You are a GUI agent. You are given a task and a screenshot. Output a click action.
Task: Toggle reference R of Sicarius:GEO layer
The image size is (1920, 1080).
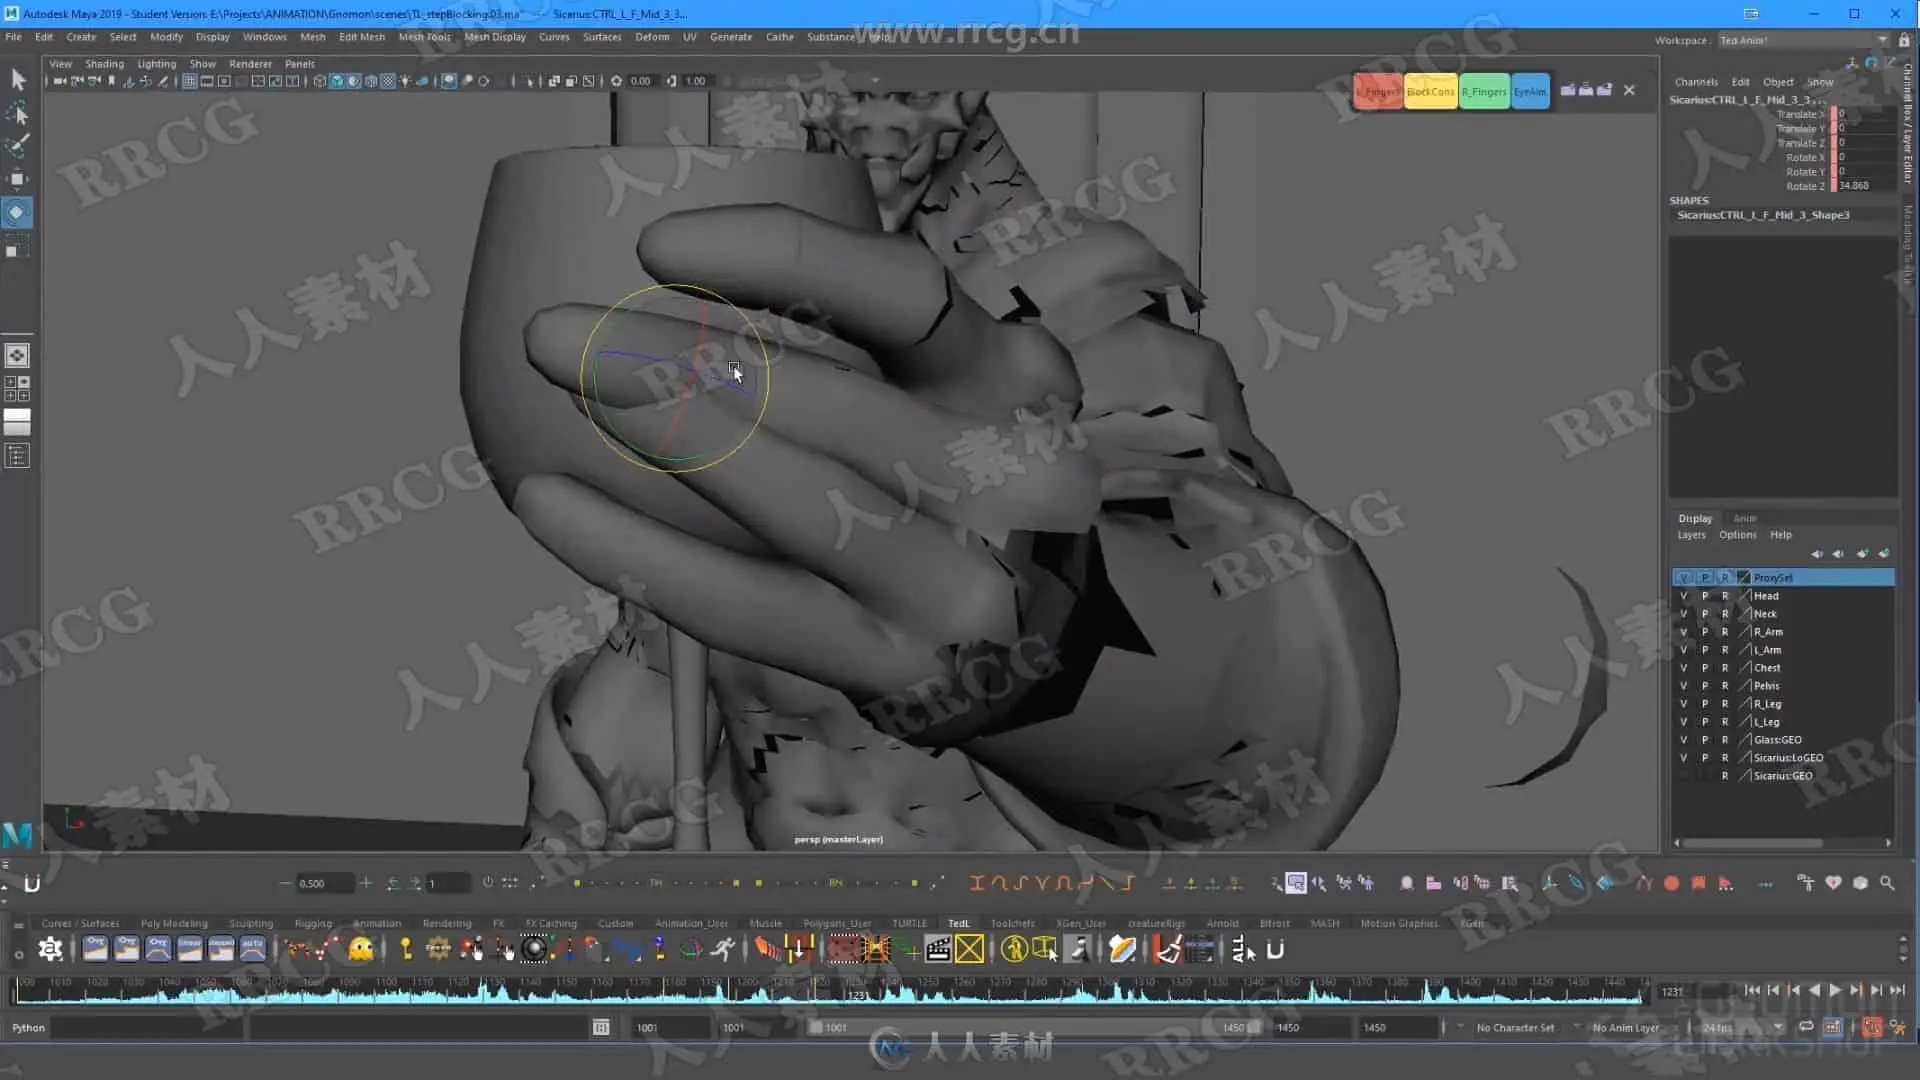[x=1724, y=776]
